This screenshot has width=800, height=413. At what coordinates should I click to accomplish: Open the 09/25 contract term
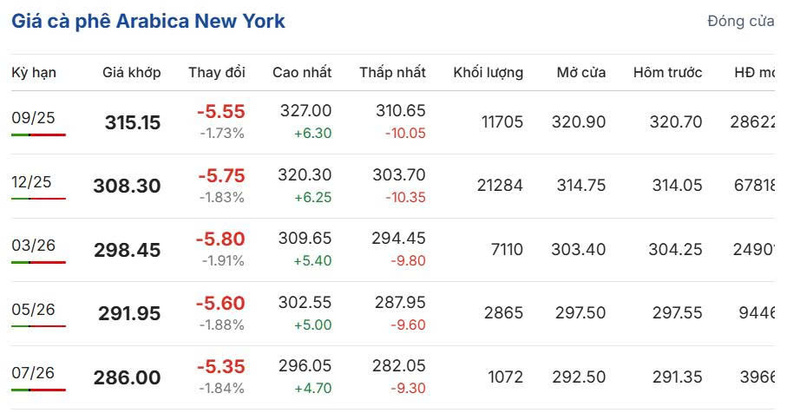click(x=33, y=118)
